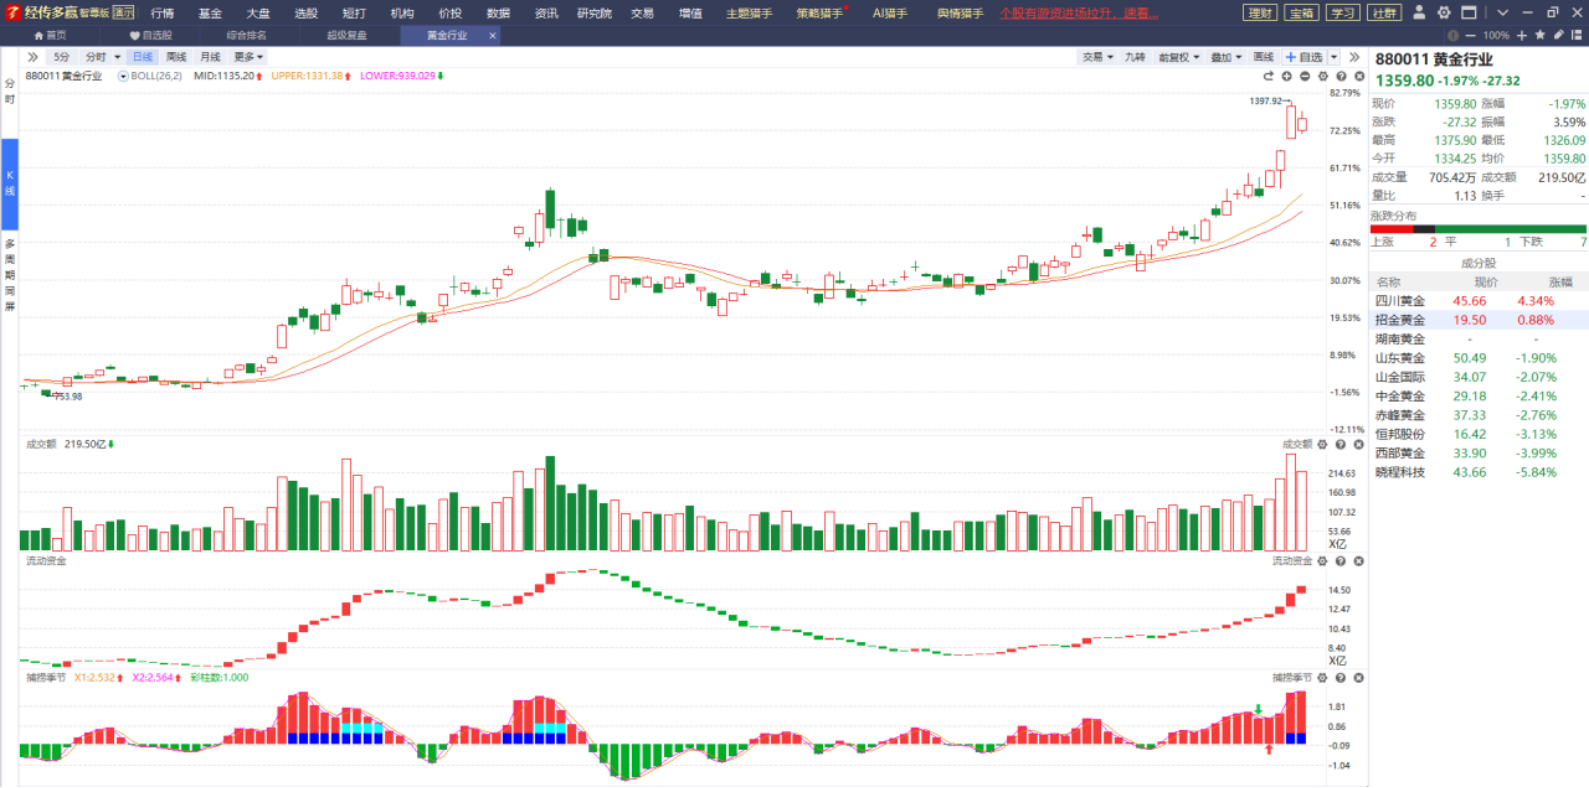Open settings gear of 成交额 volume panel
Screen dimensions: 1589x788
pyautogui.click(x=1322, y=445)
